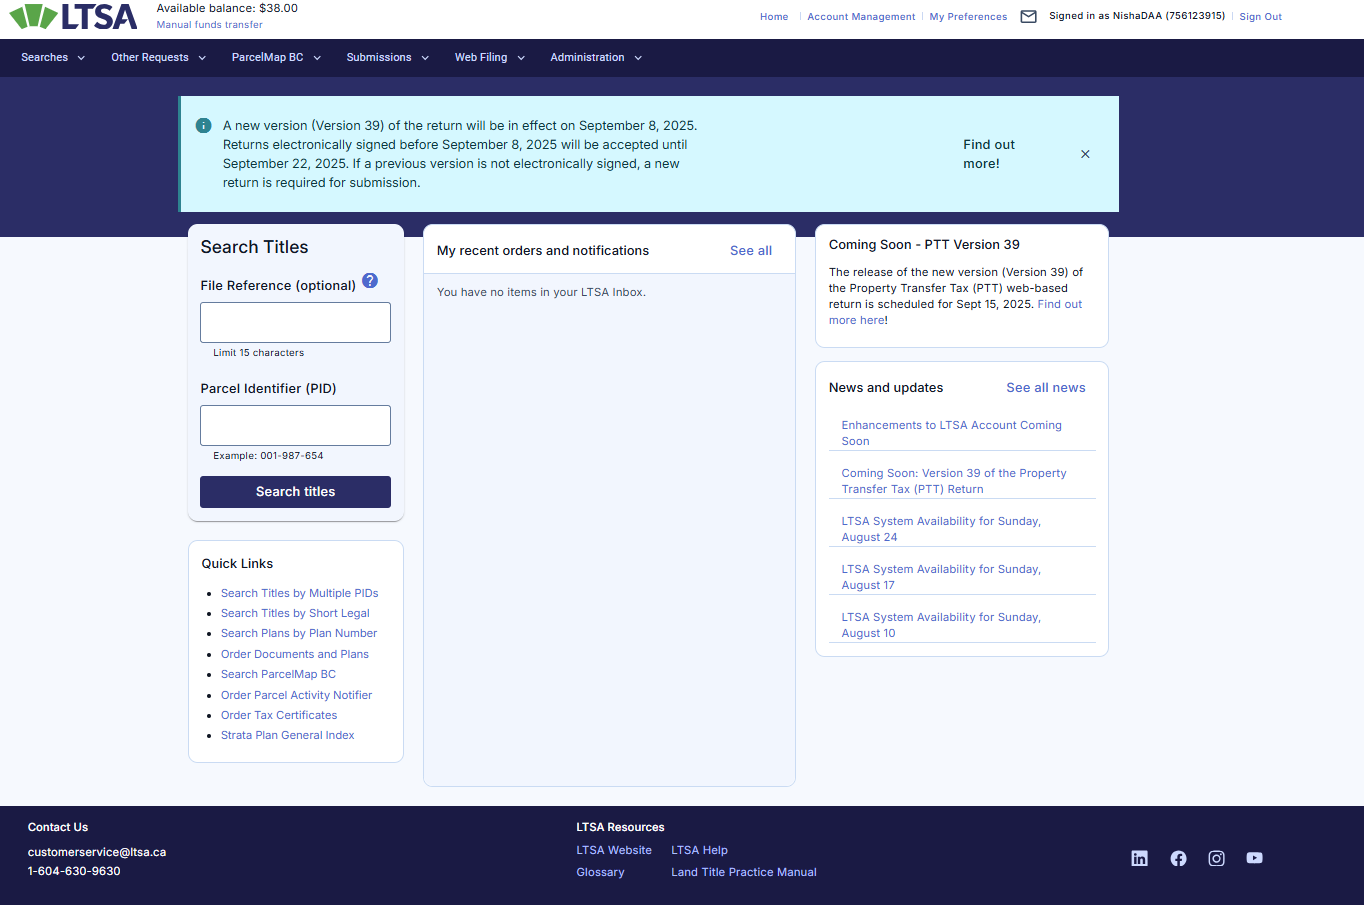Image resolution: width=1364 pixels, height=905 pixels.
Task: Click the Sign Out link
Action: pos(1260,17)
